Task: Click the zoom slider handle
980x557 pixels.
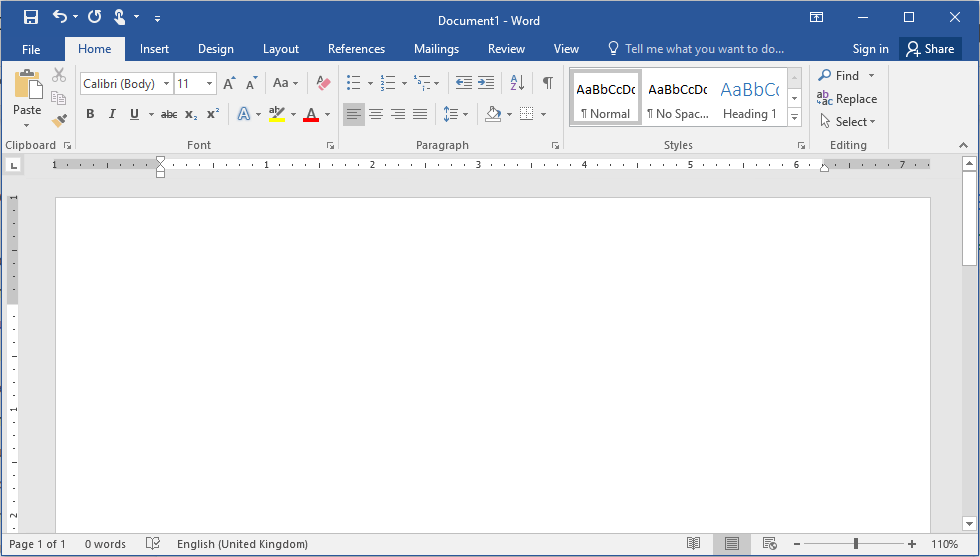Action: [x=856, y=544]
